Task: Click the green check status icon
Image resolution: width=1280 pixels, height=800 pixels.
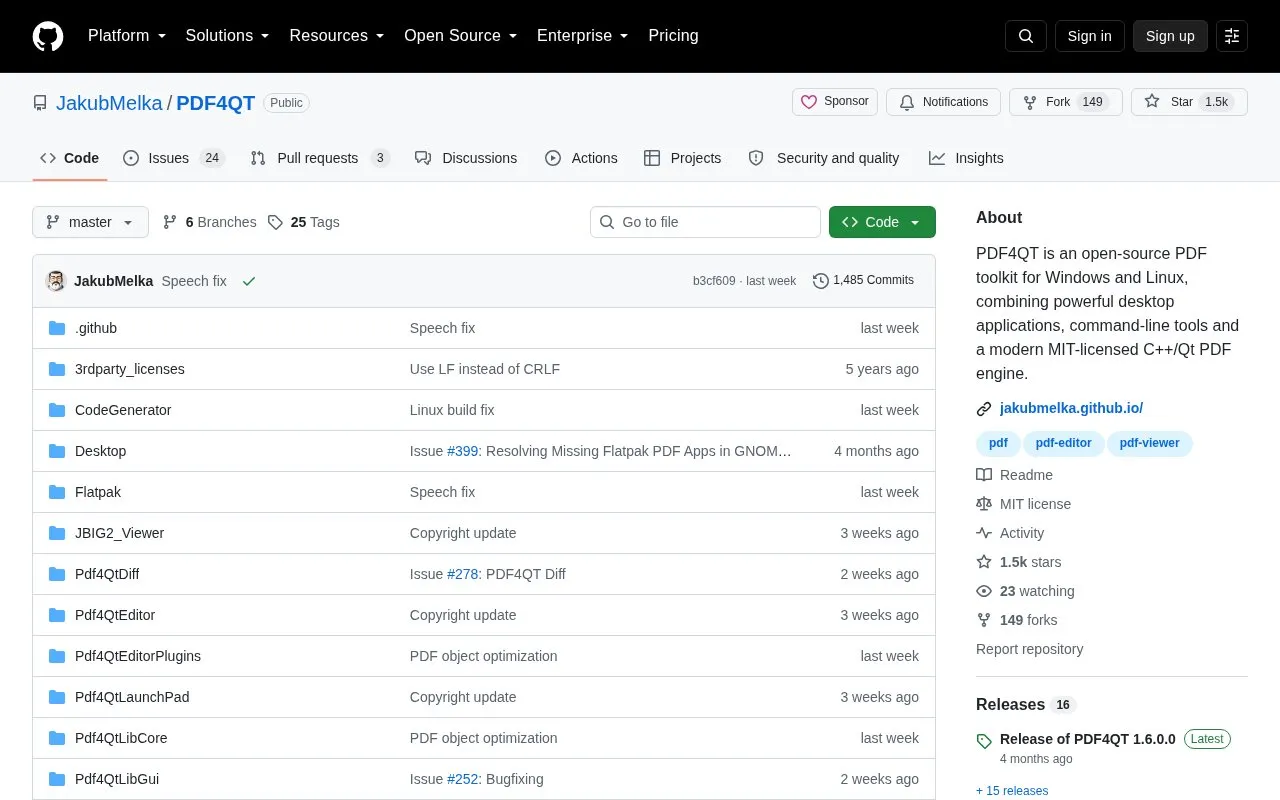Action: pos(249,281)
